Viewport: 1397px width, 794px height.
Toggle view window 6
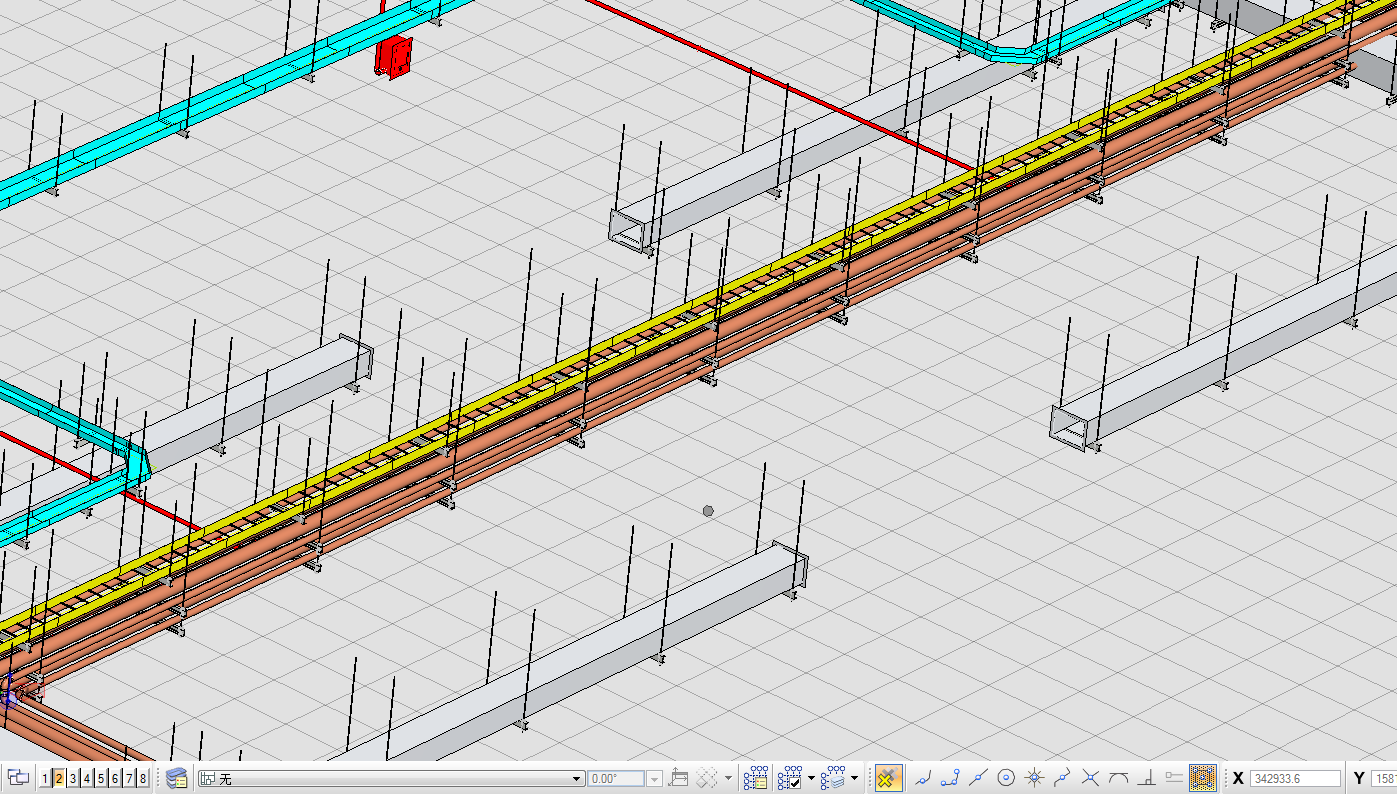pos(116,778)
